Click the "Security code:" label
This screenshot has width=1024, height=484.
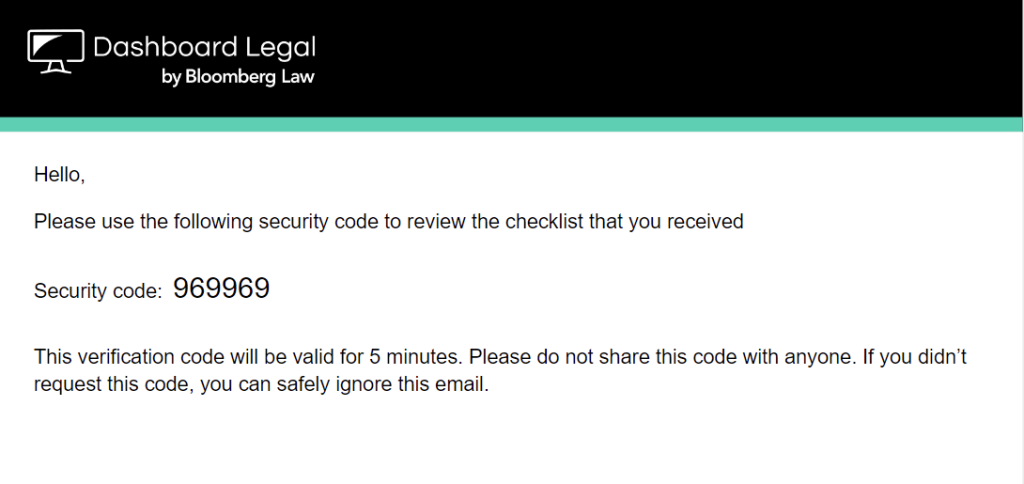98,291
